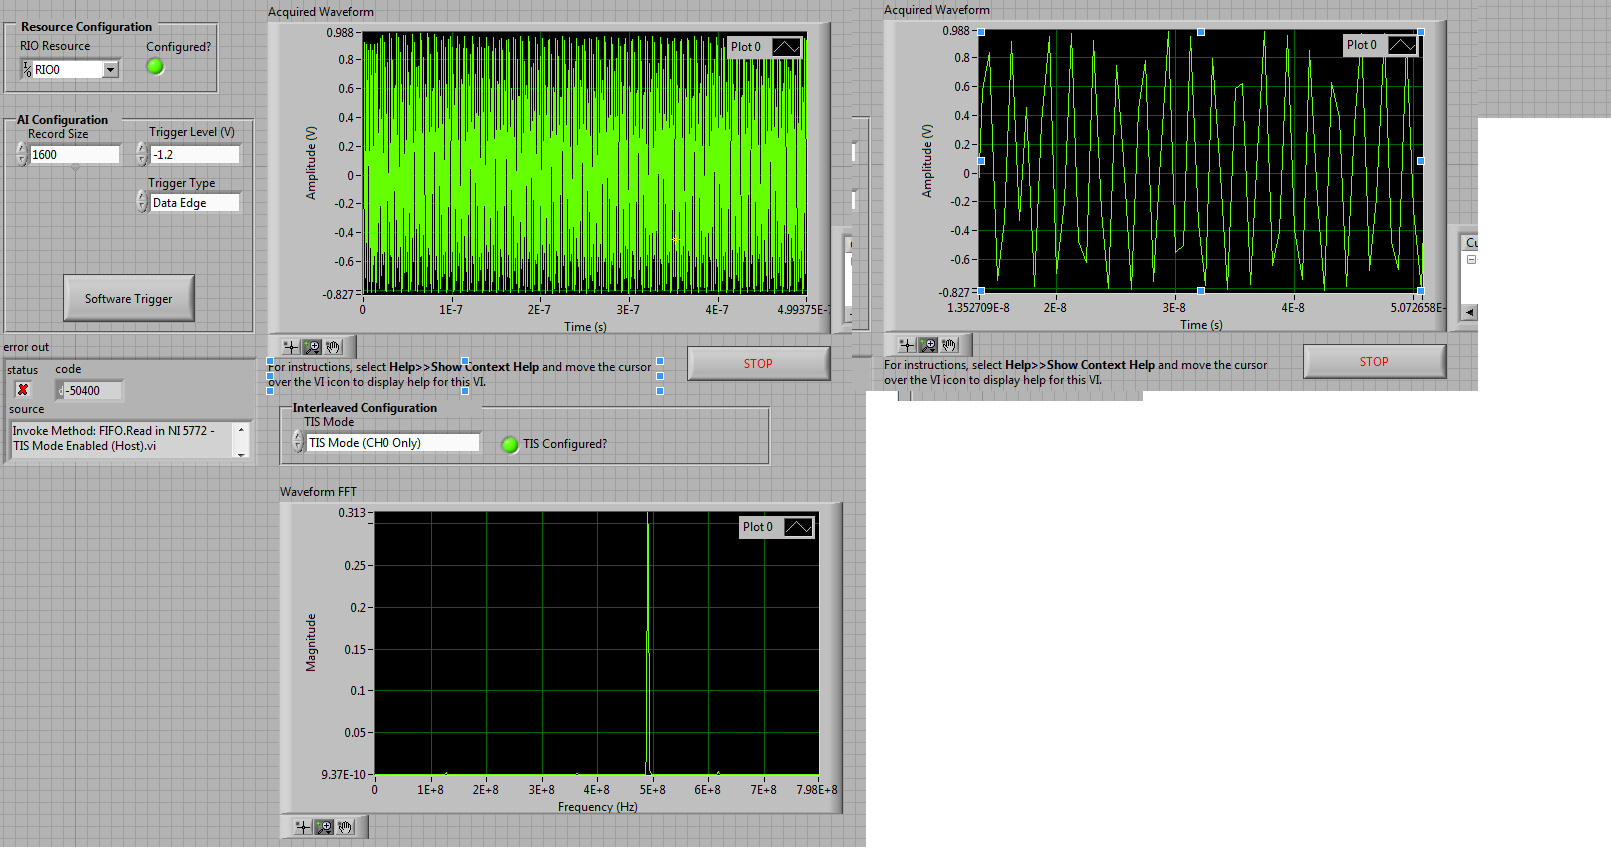Select cursor movement tool on left Acquired Waveform palette
Screen dimensions: 1611x865
point(291,347)
